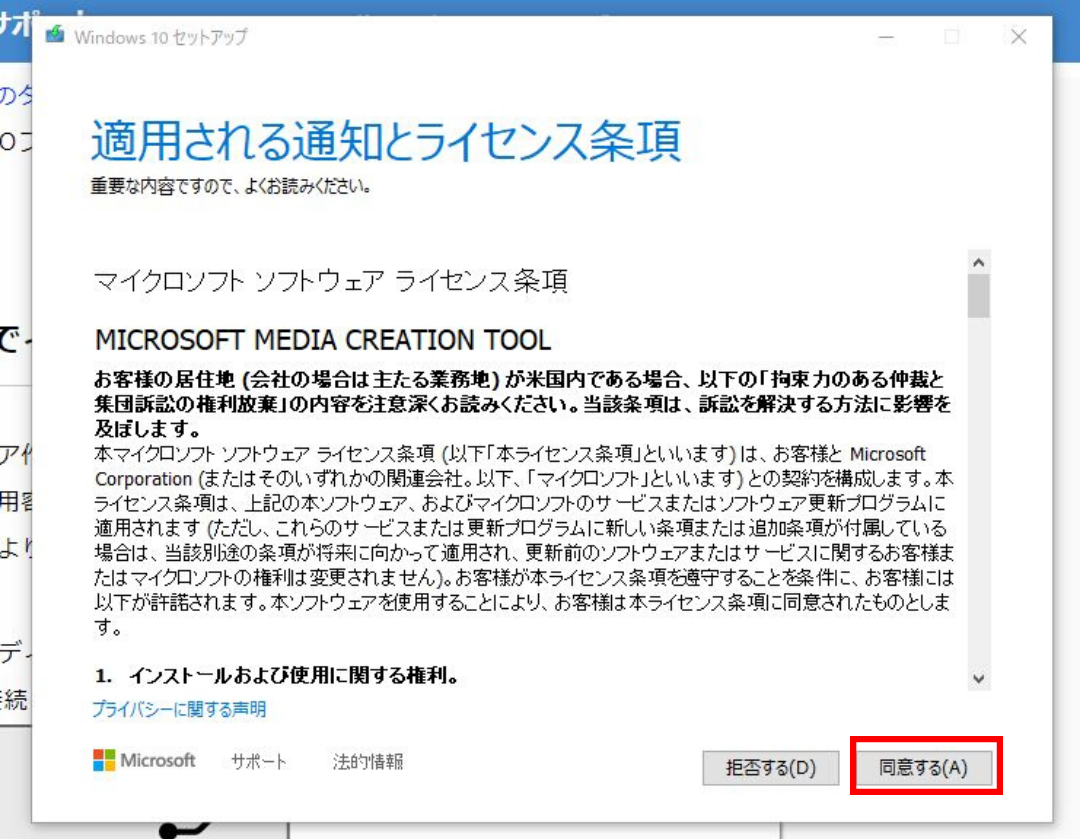
Task: Click the Microsoft logo
Action: pos(145,760)
